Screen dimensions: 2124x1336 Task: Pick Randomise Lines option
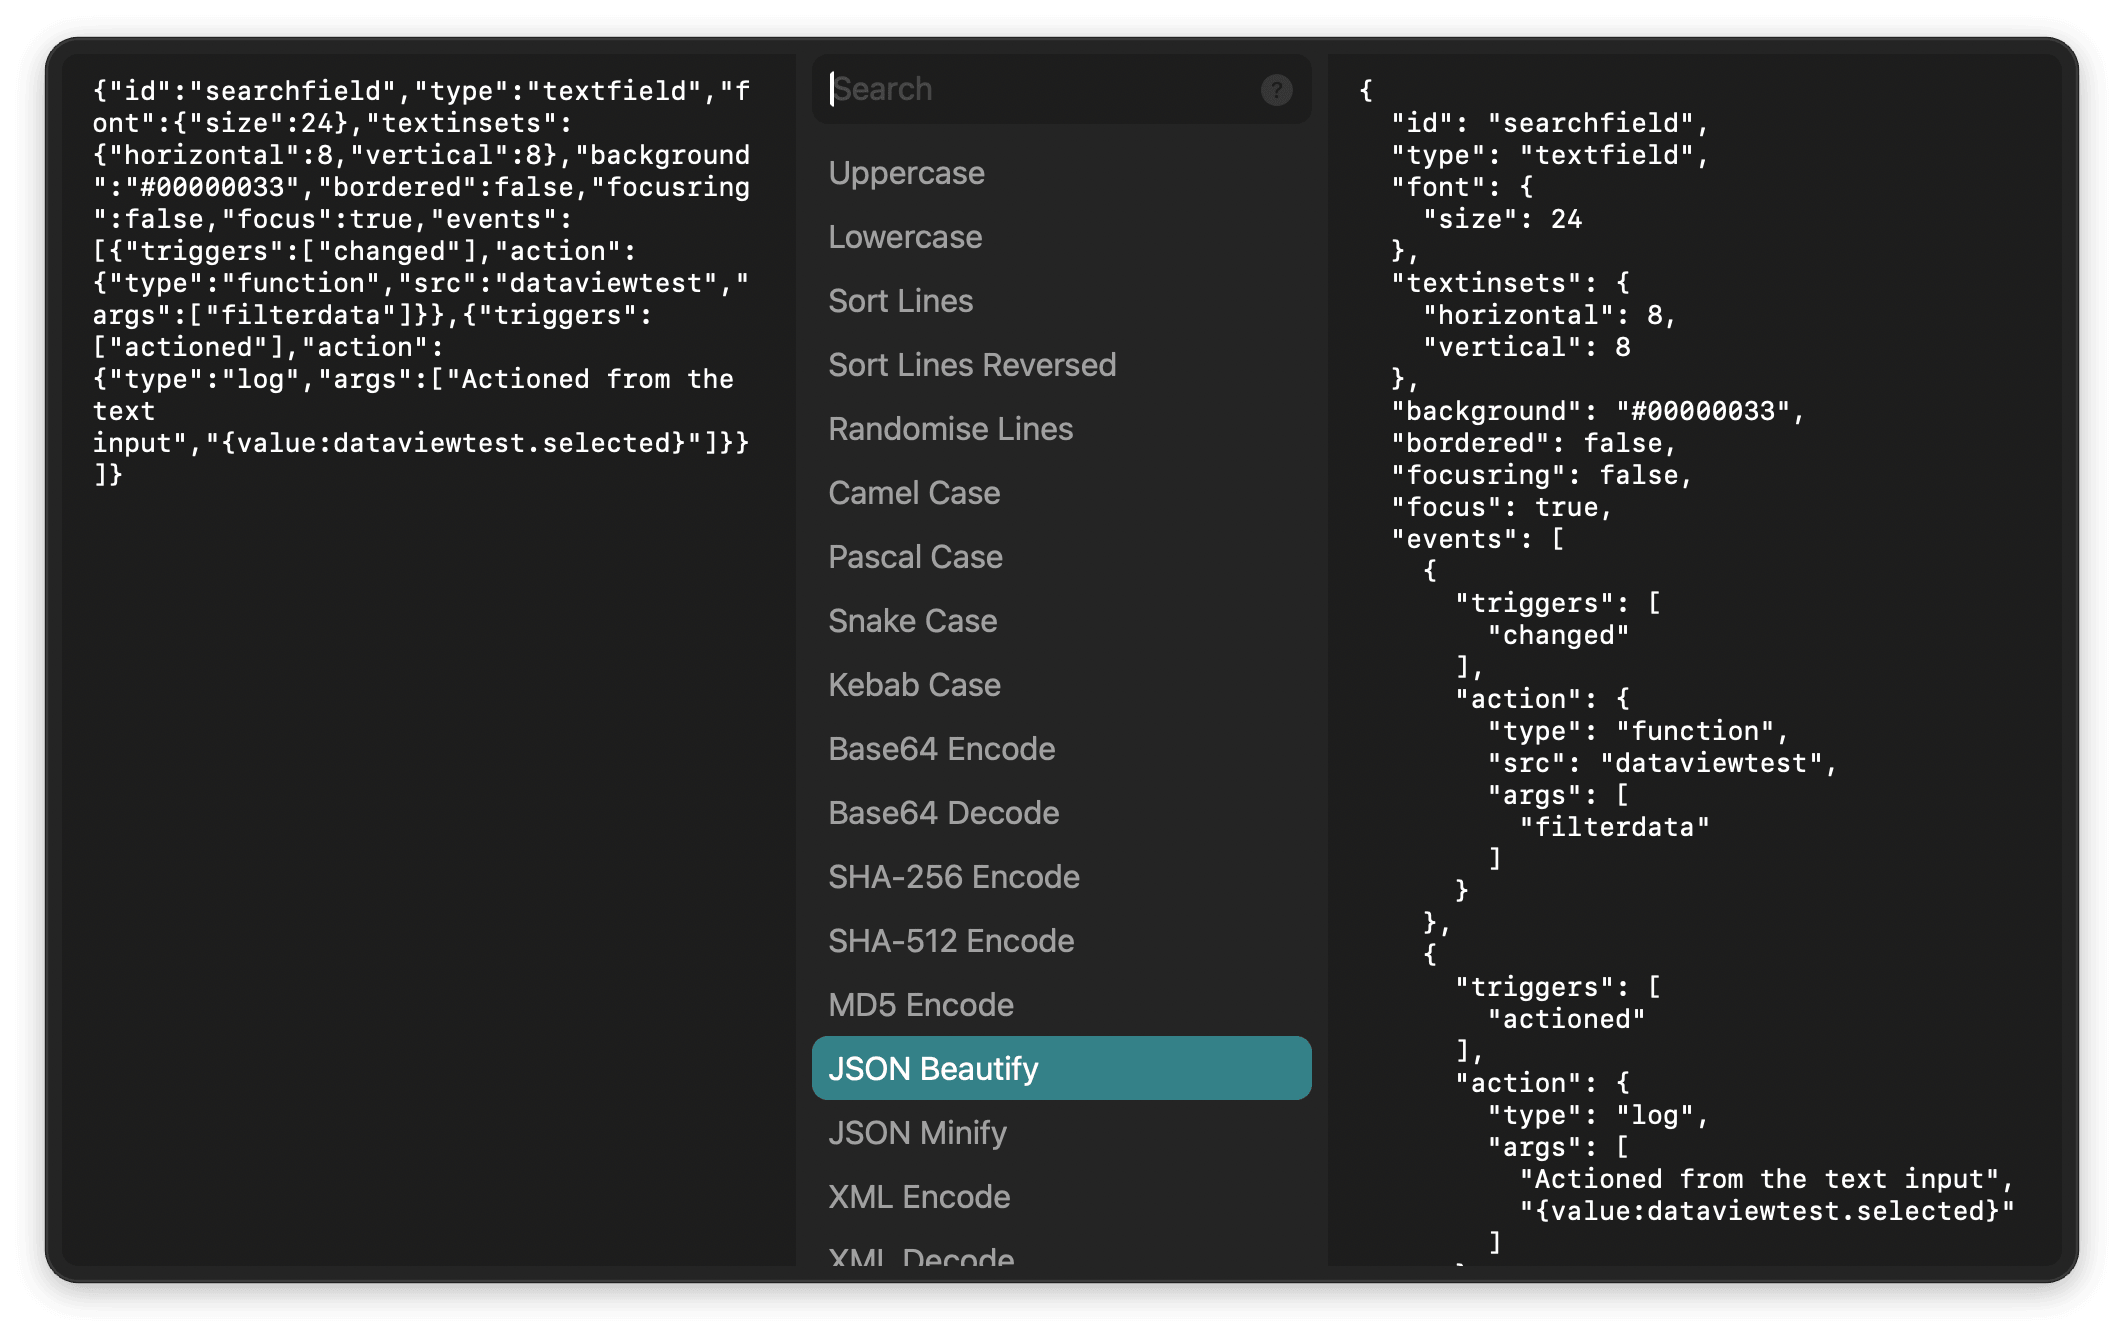tap(1061, 429)
